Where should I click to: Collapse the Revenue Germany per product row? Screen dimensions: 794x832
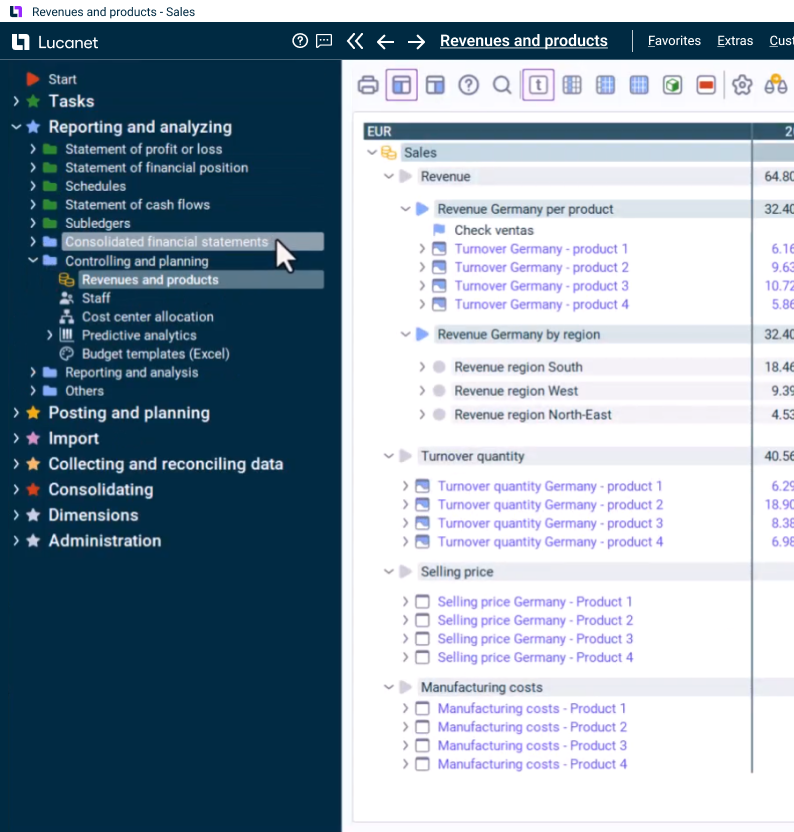coord(405,209)
